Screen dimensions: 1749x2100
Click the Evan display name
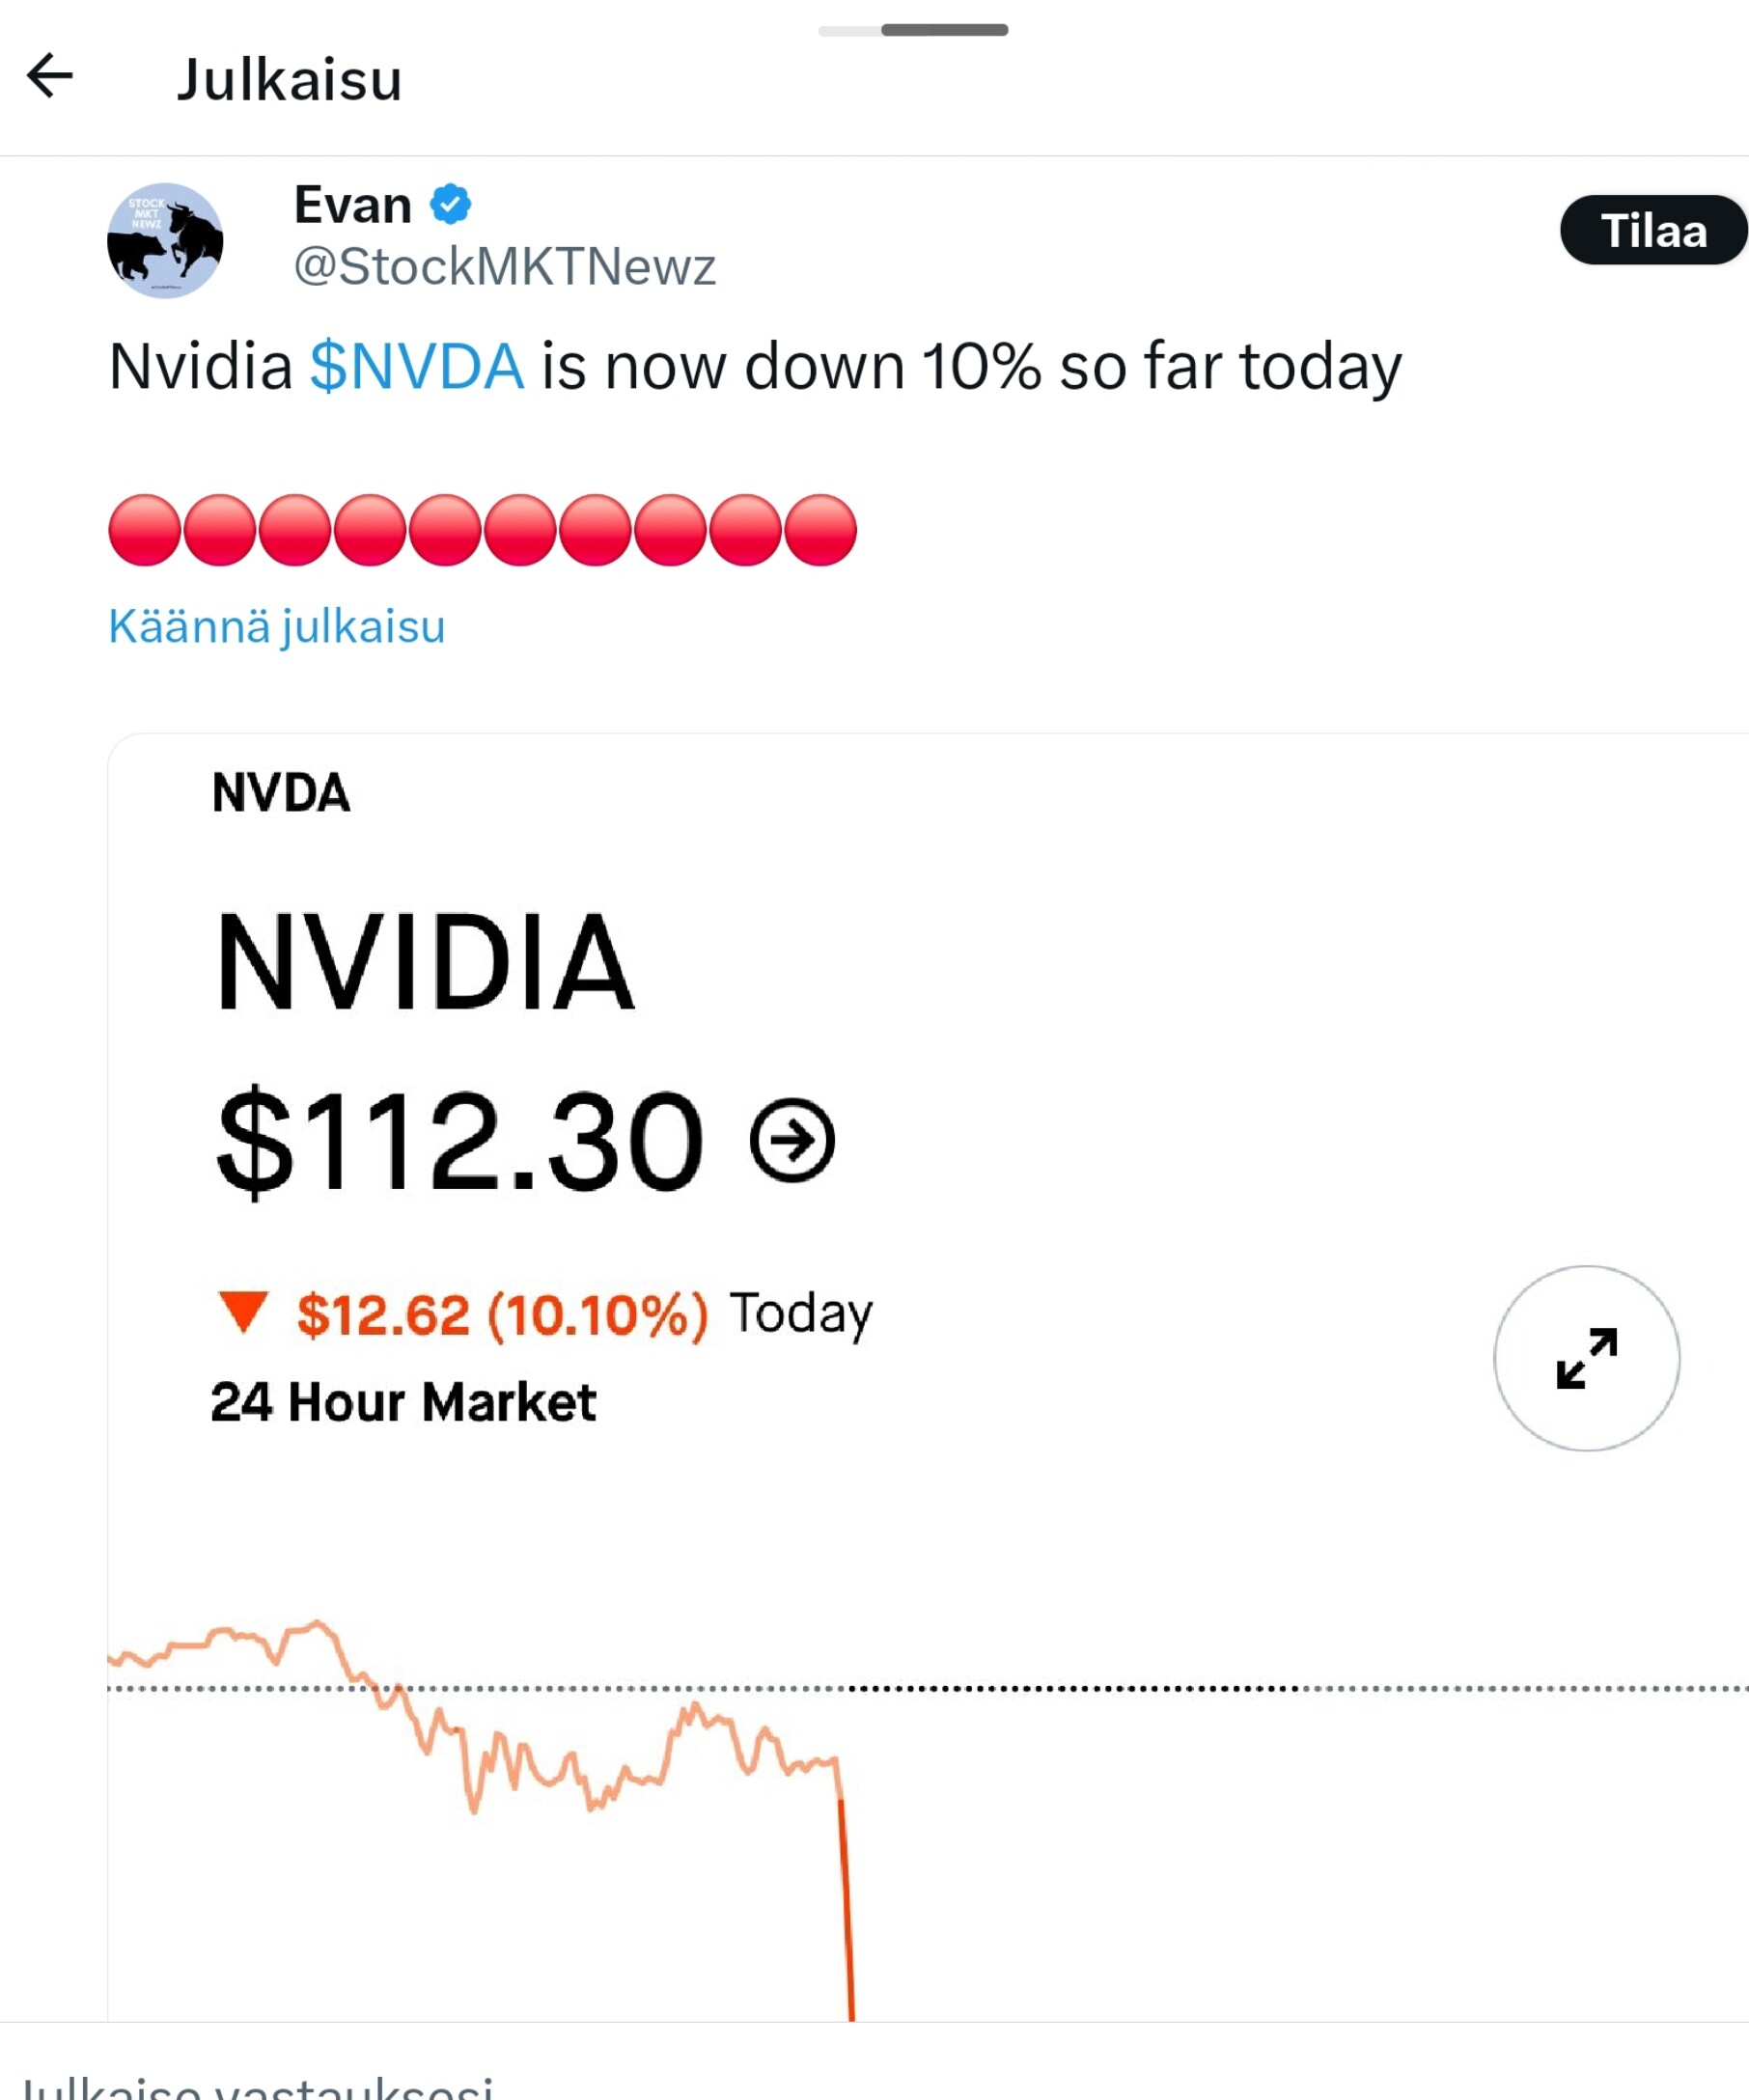point(353,205)
